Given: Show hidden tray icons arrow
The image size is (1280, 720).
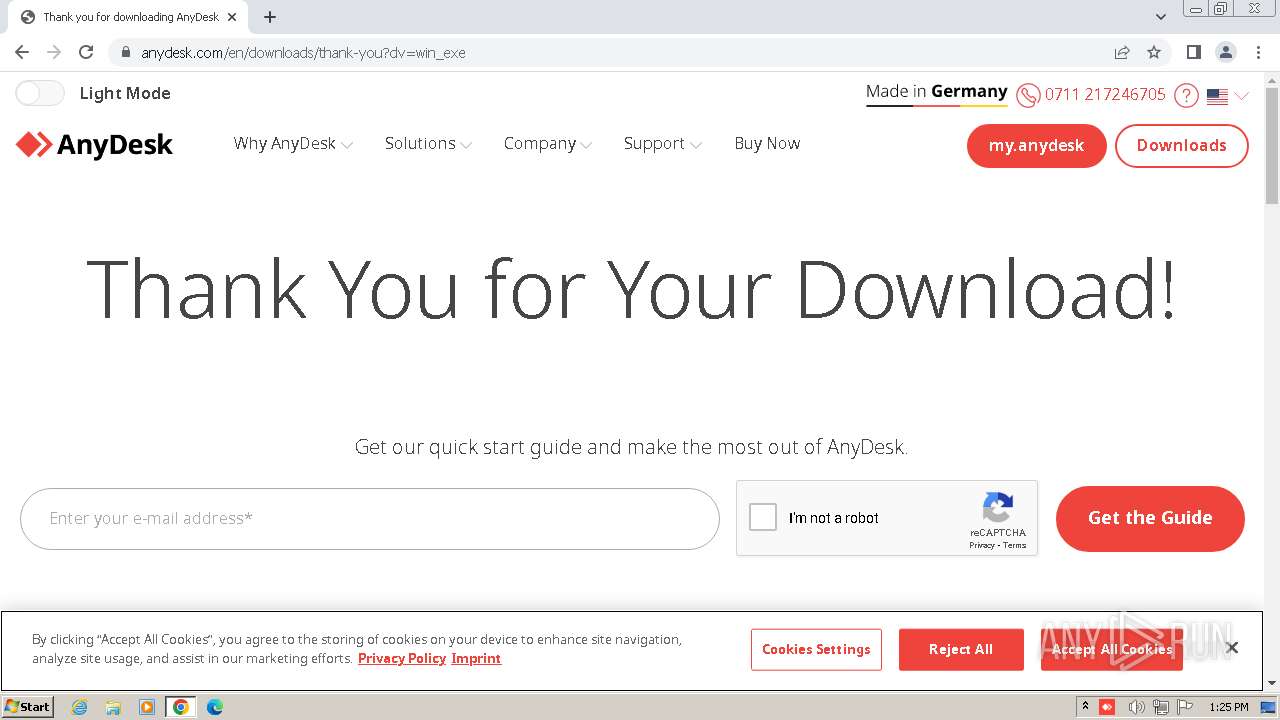Looking at the screenshot, I should 1085,706.
